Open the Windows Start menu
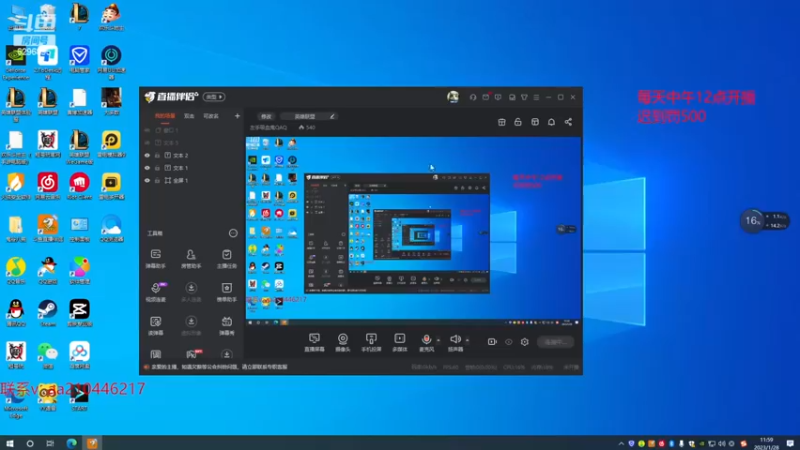The height and width of the screenshot is (450, 800). click(10, 443)
